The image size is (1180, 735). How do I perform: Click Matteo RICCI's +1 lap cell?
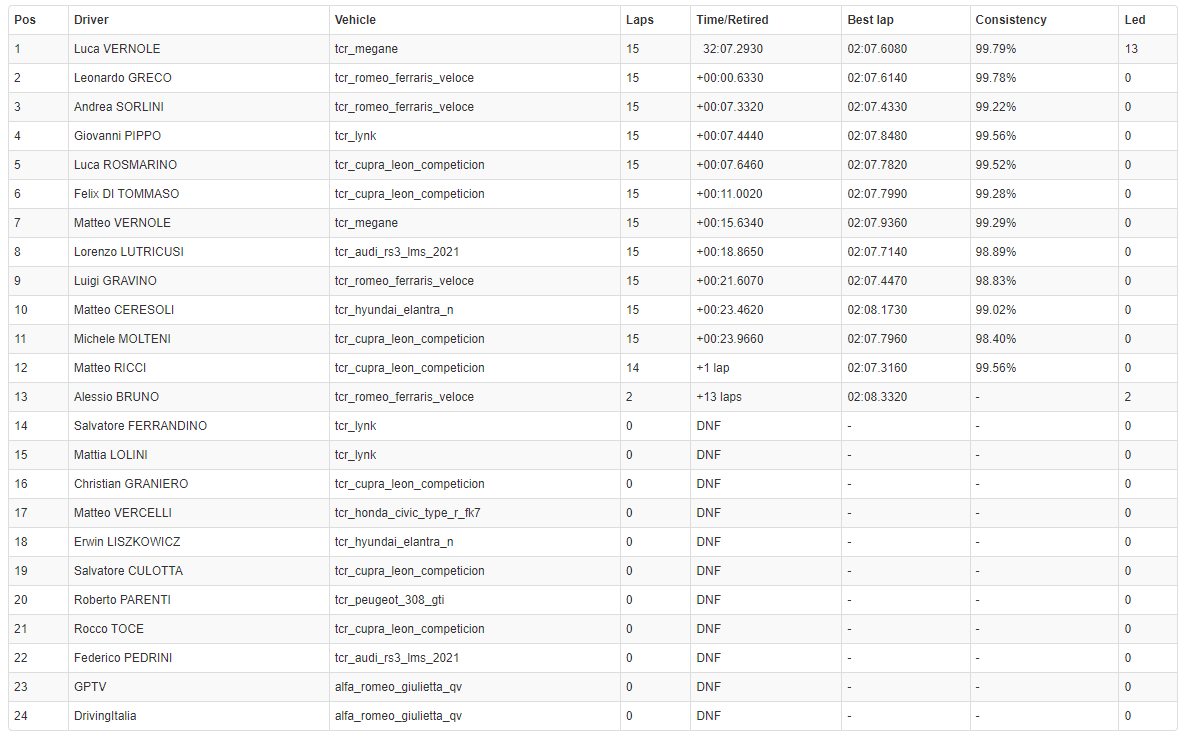[713, 368]
